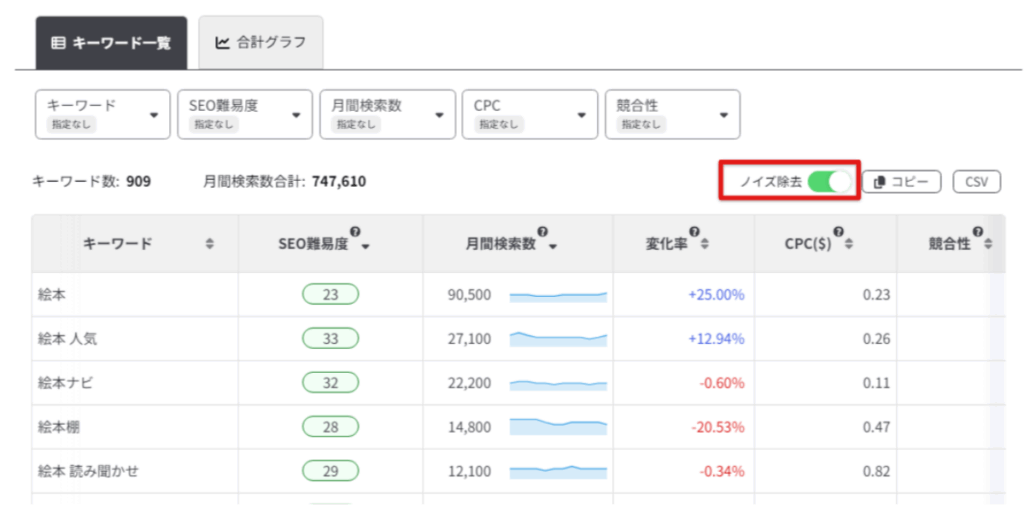Click the trend sparkline for 絵本 人気
Screen dimensions: 1024x506
[558, 339]
